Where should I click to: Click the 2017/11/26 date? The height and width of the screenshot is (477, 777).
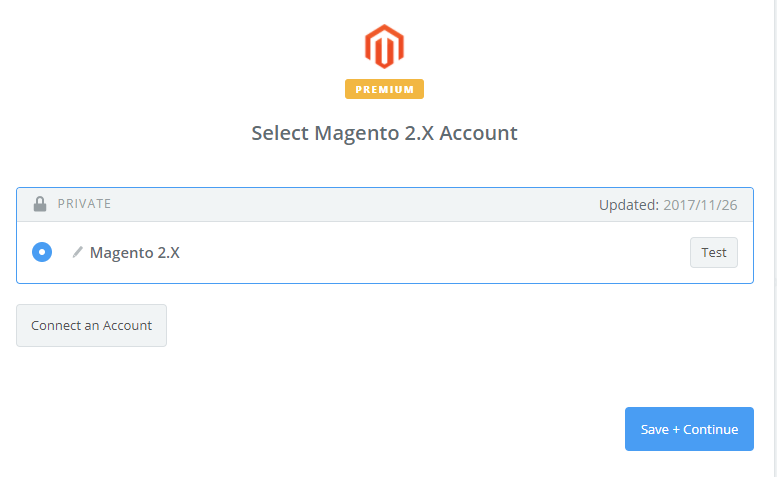[x=700, y=205]
